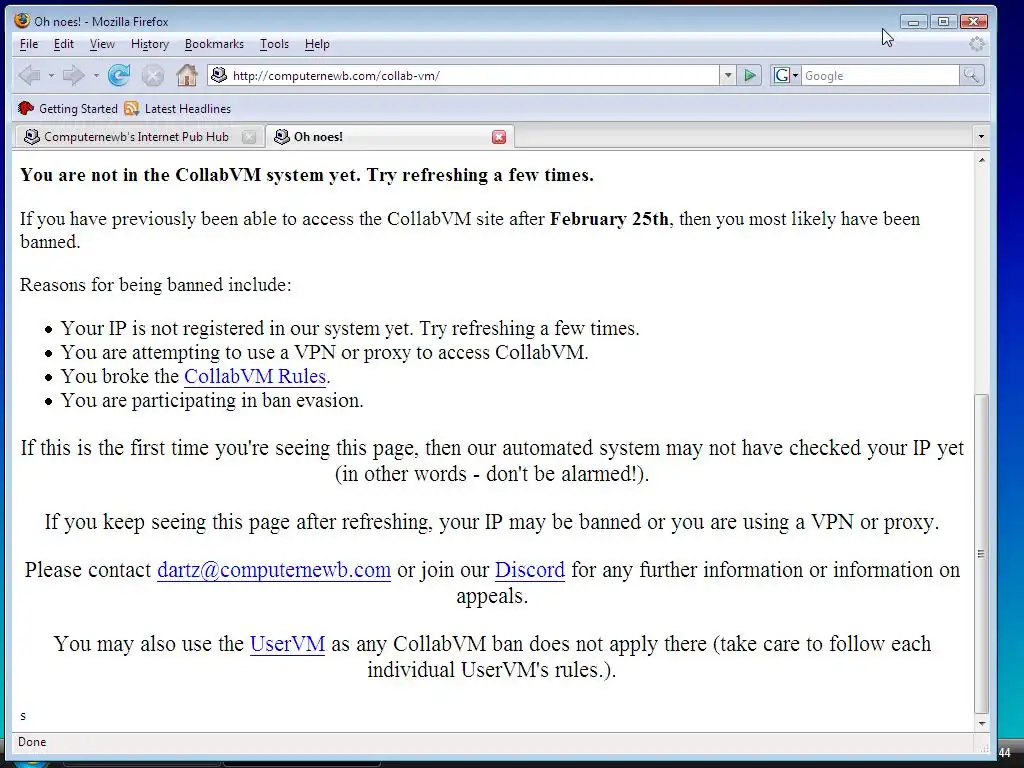Click the Forward navigation arrow

point(73,76)
